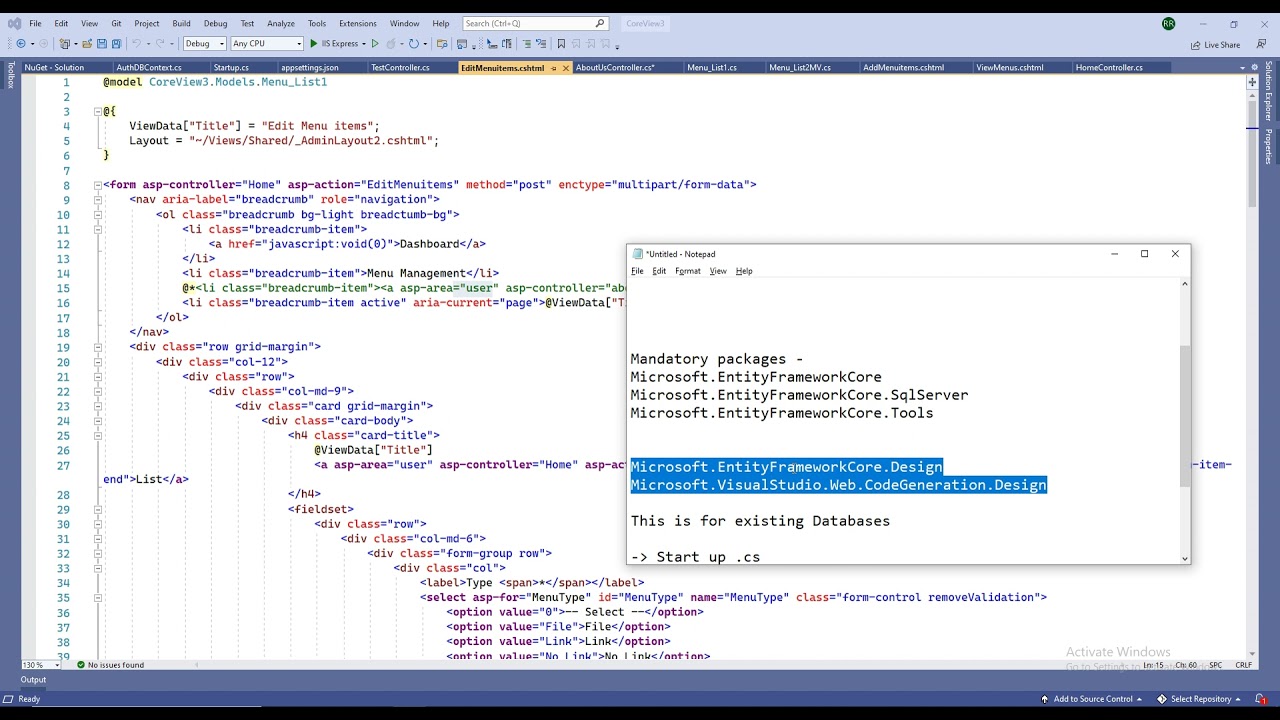The height and width of the screenshot is (720, 1280).
Task: Switch to the HomeController.cs tab
Action: pos(1109,68)
